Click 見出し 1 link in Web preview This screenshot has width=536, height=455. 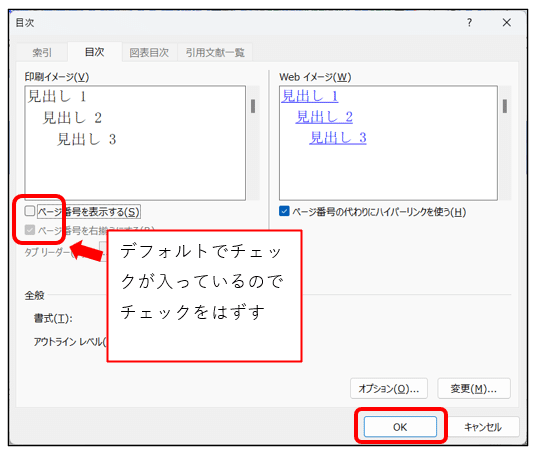coord(310,96)
